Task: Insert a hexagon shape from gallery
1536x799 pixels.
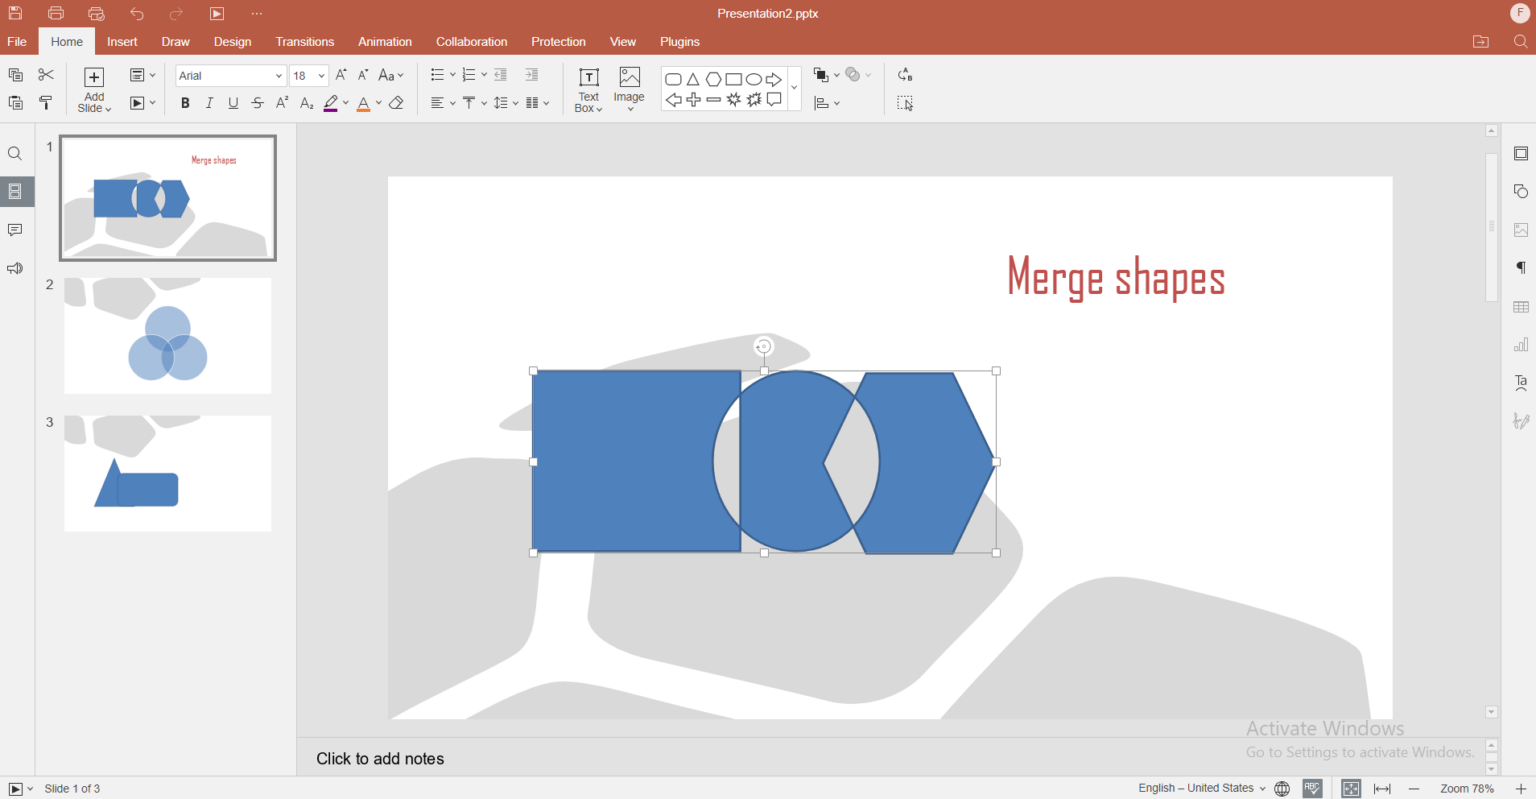Action: [x=713, y=79]
